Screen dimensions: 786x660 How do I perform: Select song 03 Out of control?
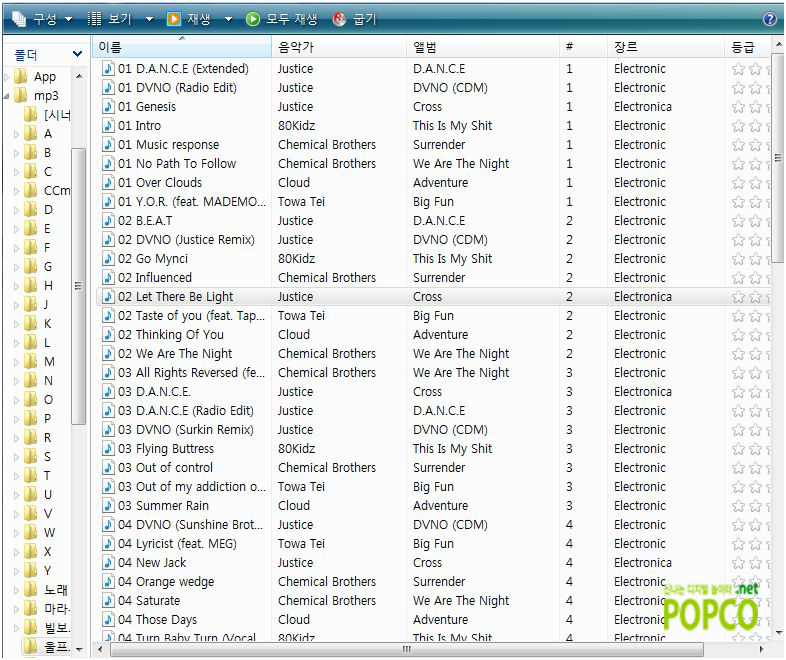tap(165, 468)
